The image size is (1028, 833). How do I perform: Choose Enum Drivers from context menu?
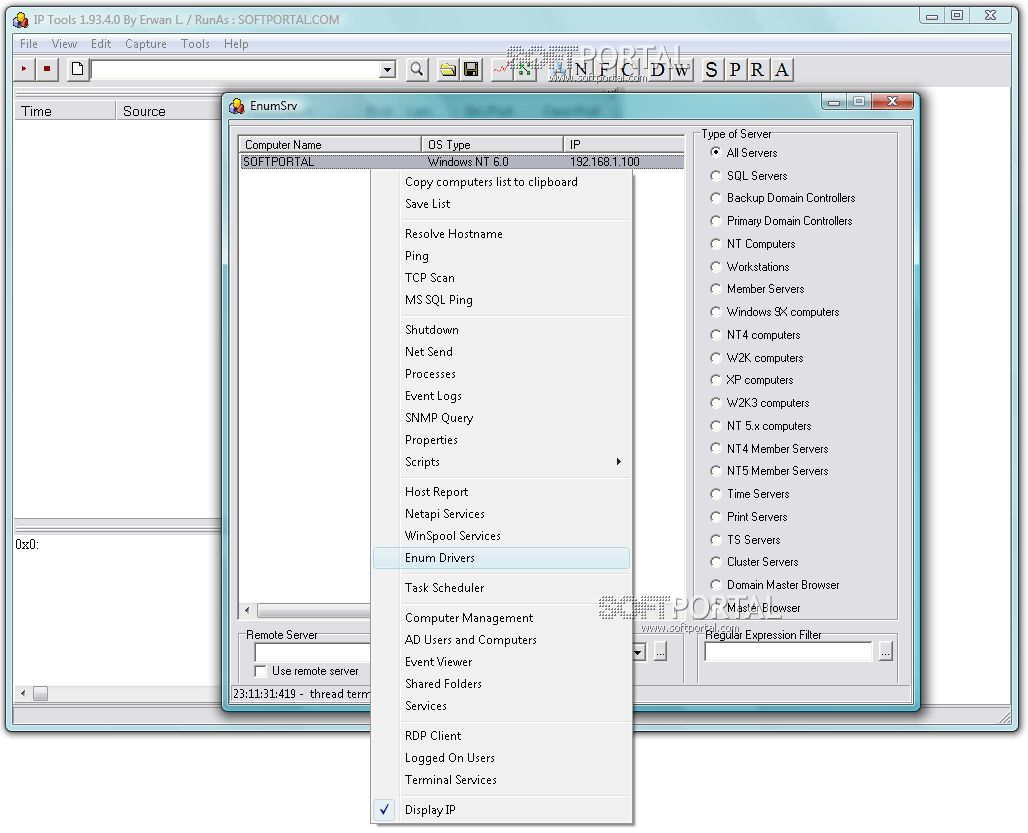[x=502, y=558]
